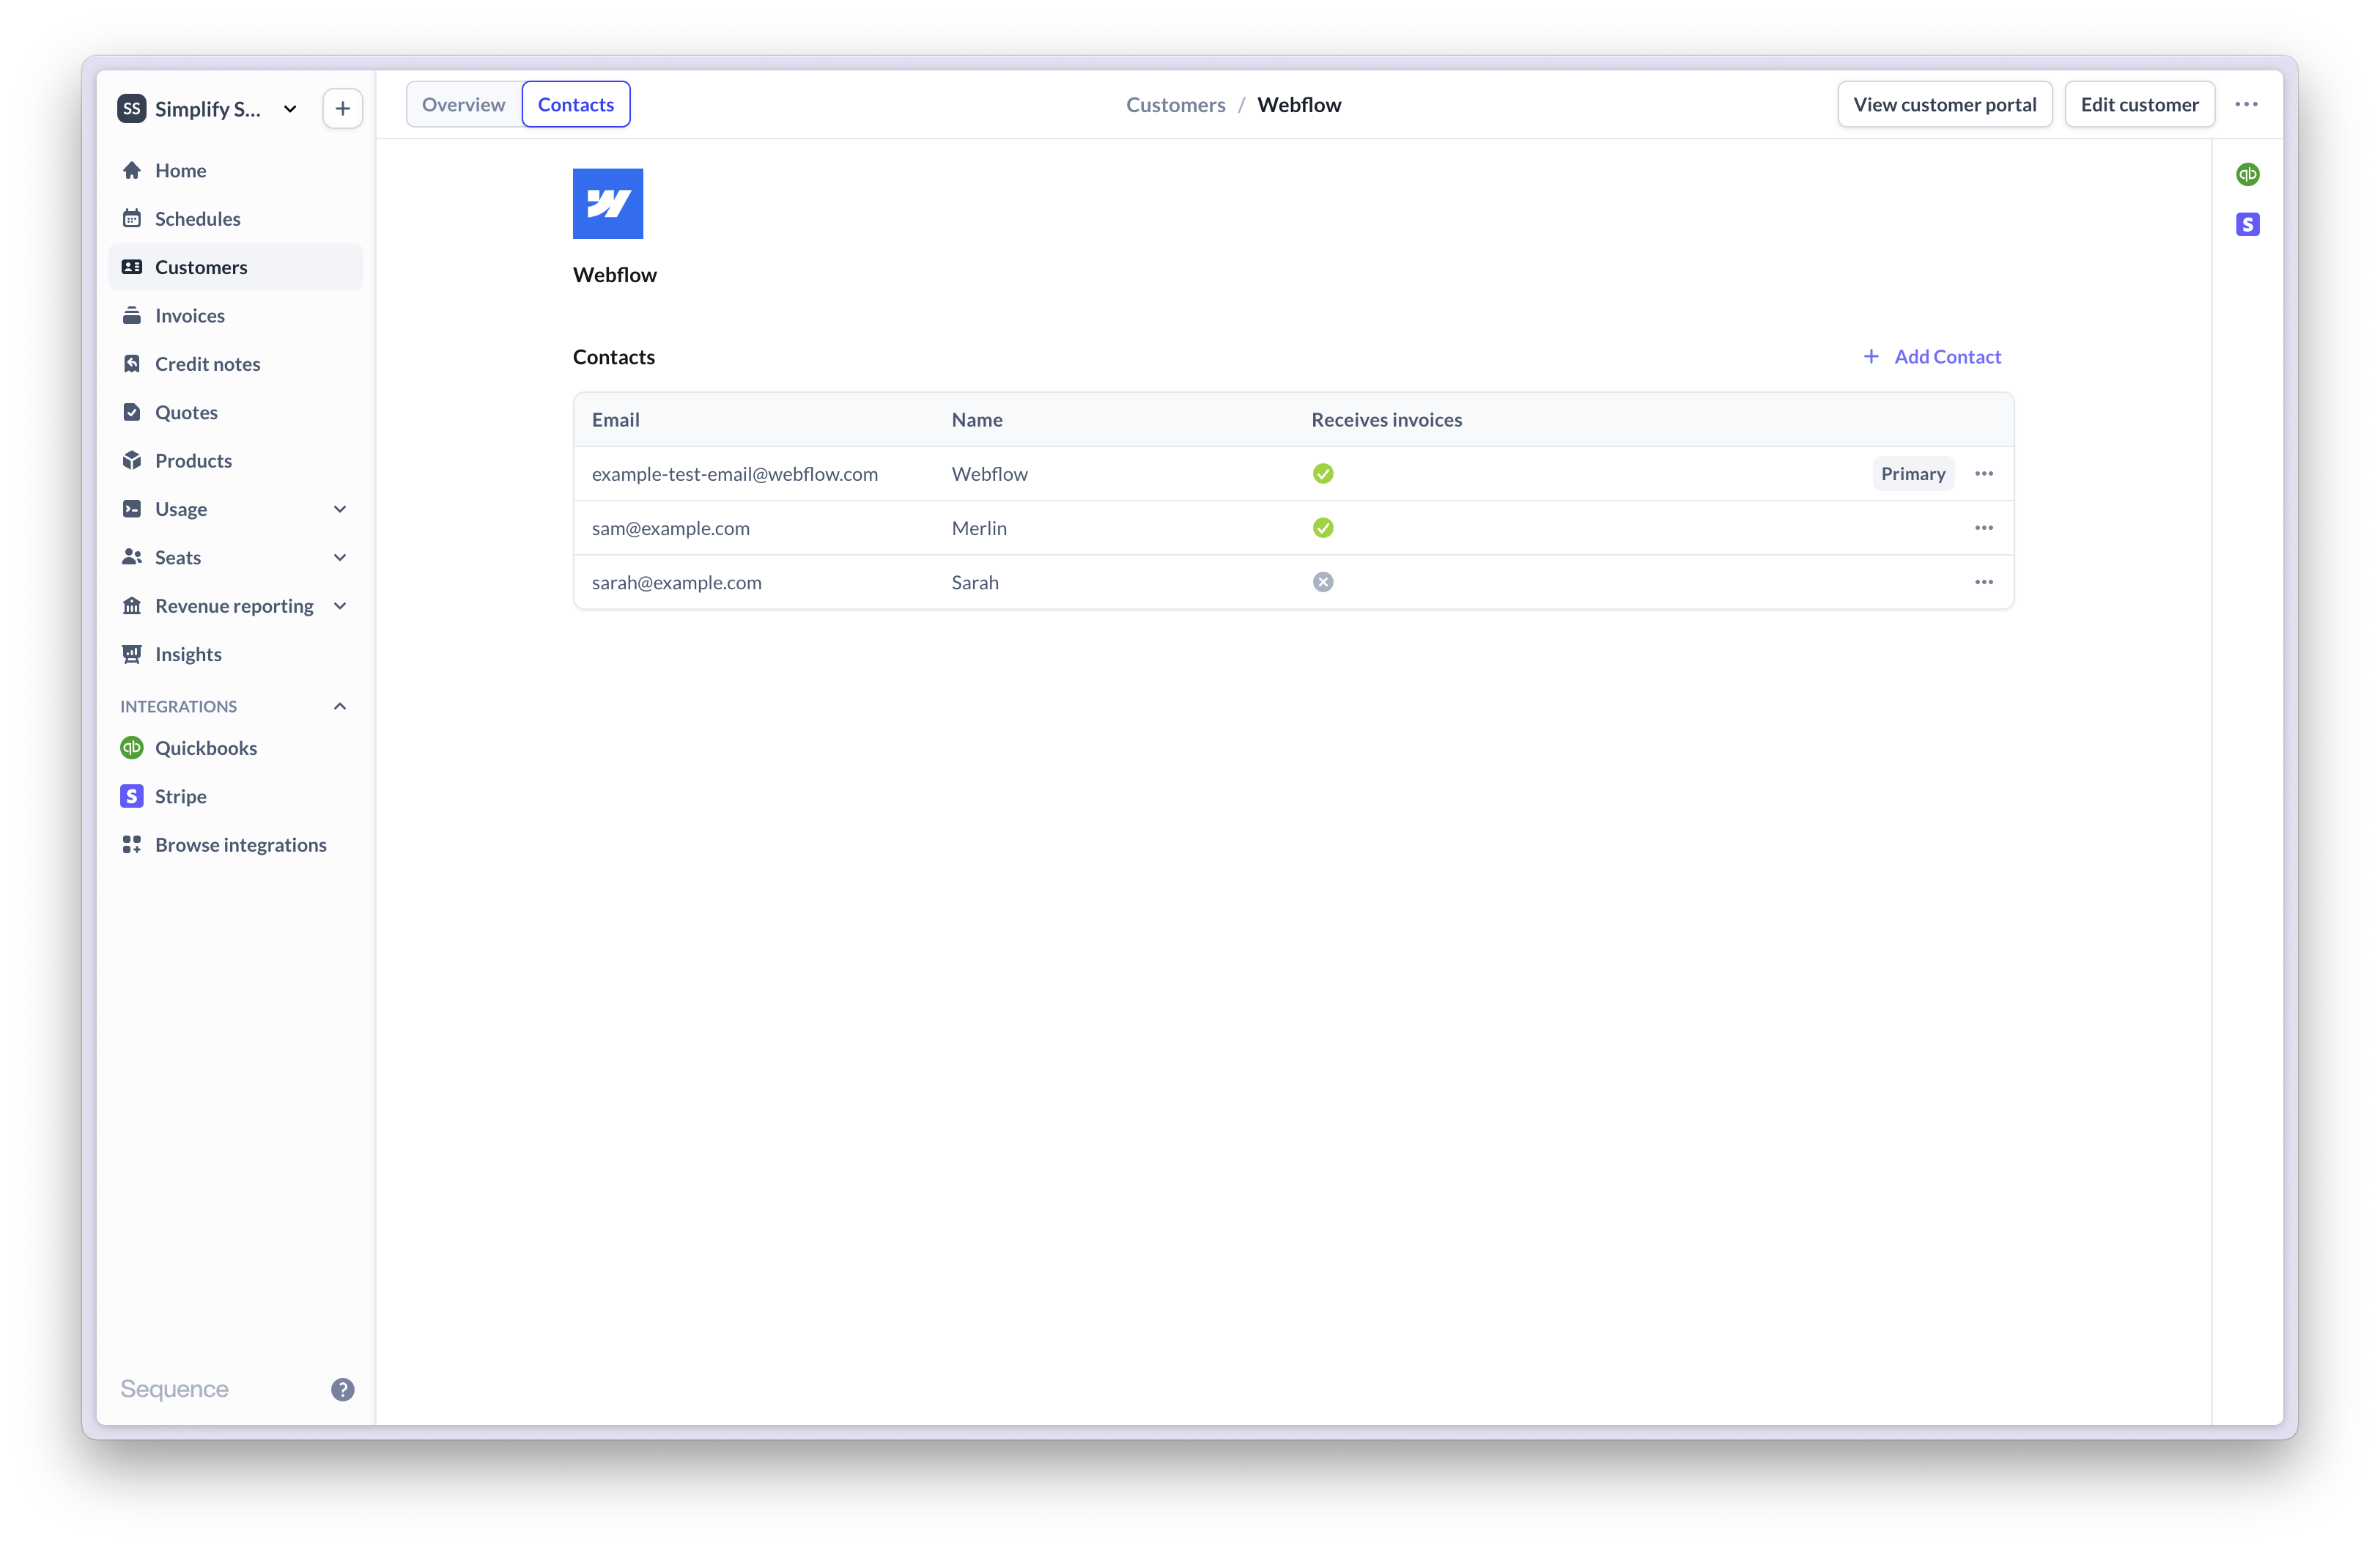Click the Insights chart icon
Viewport: 2380px width, 1548px height.
(x=132, y=654)
